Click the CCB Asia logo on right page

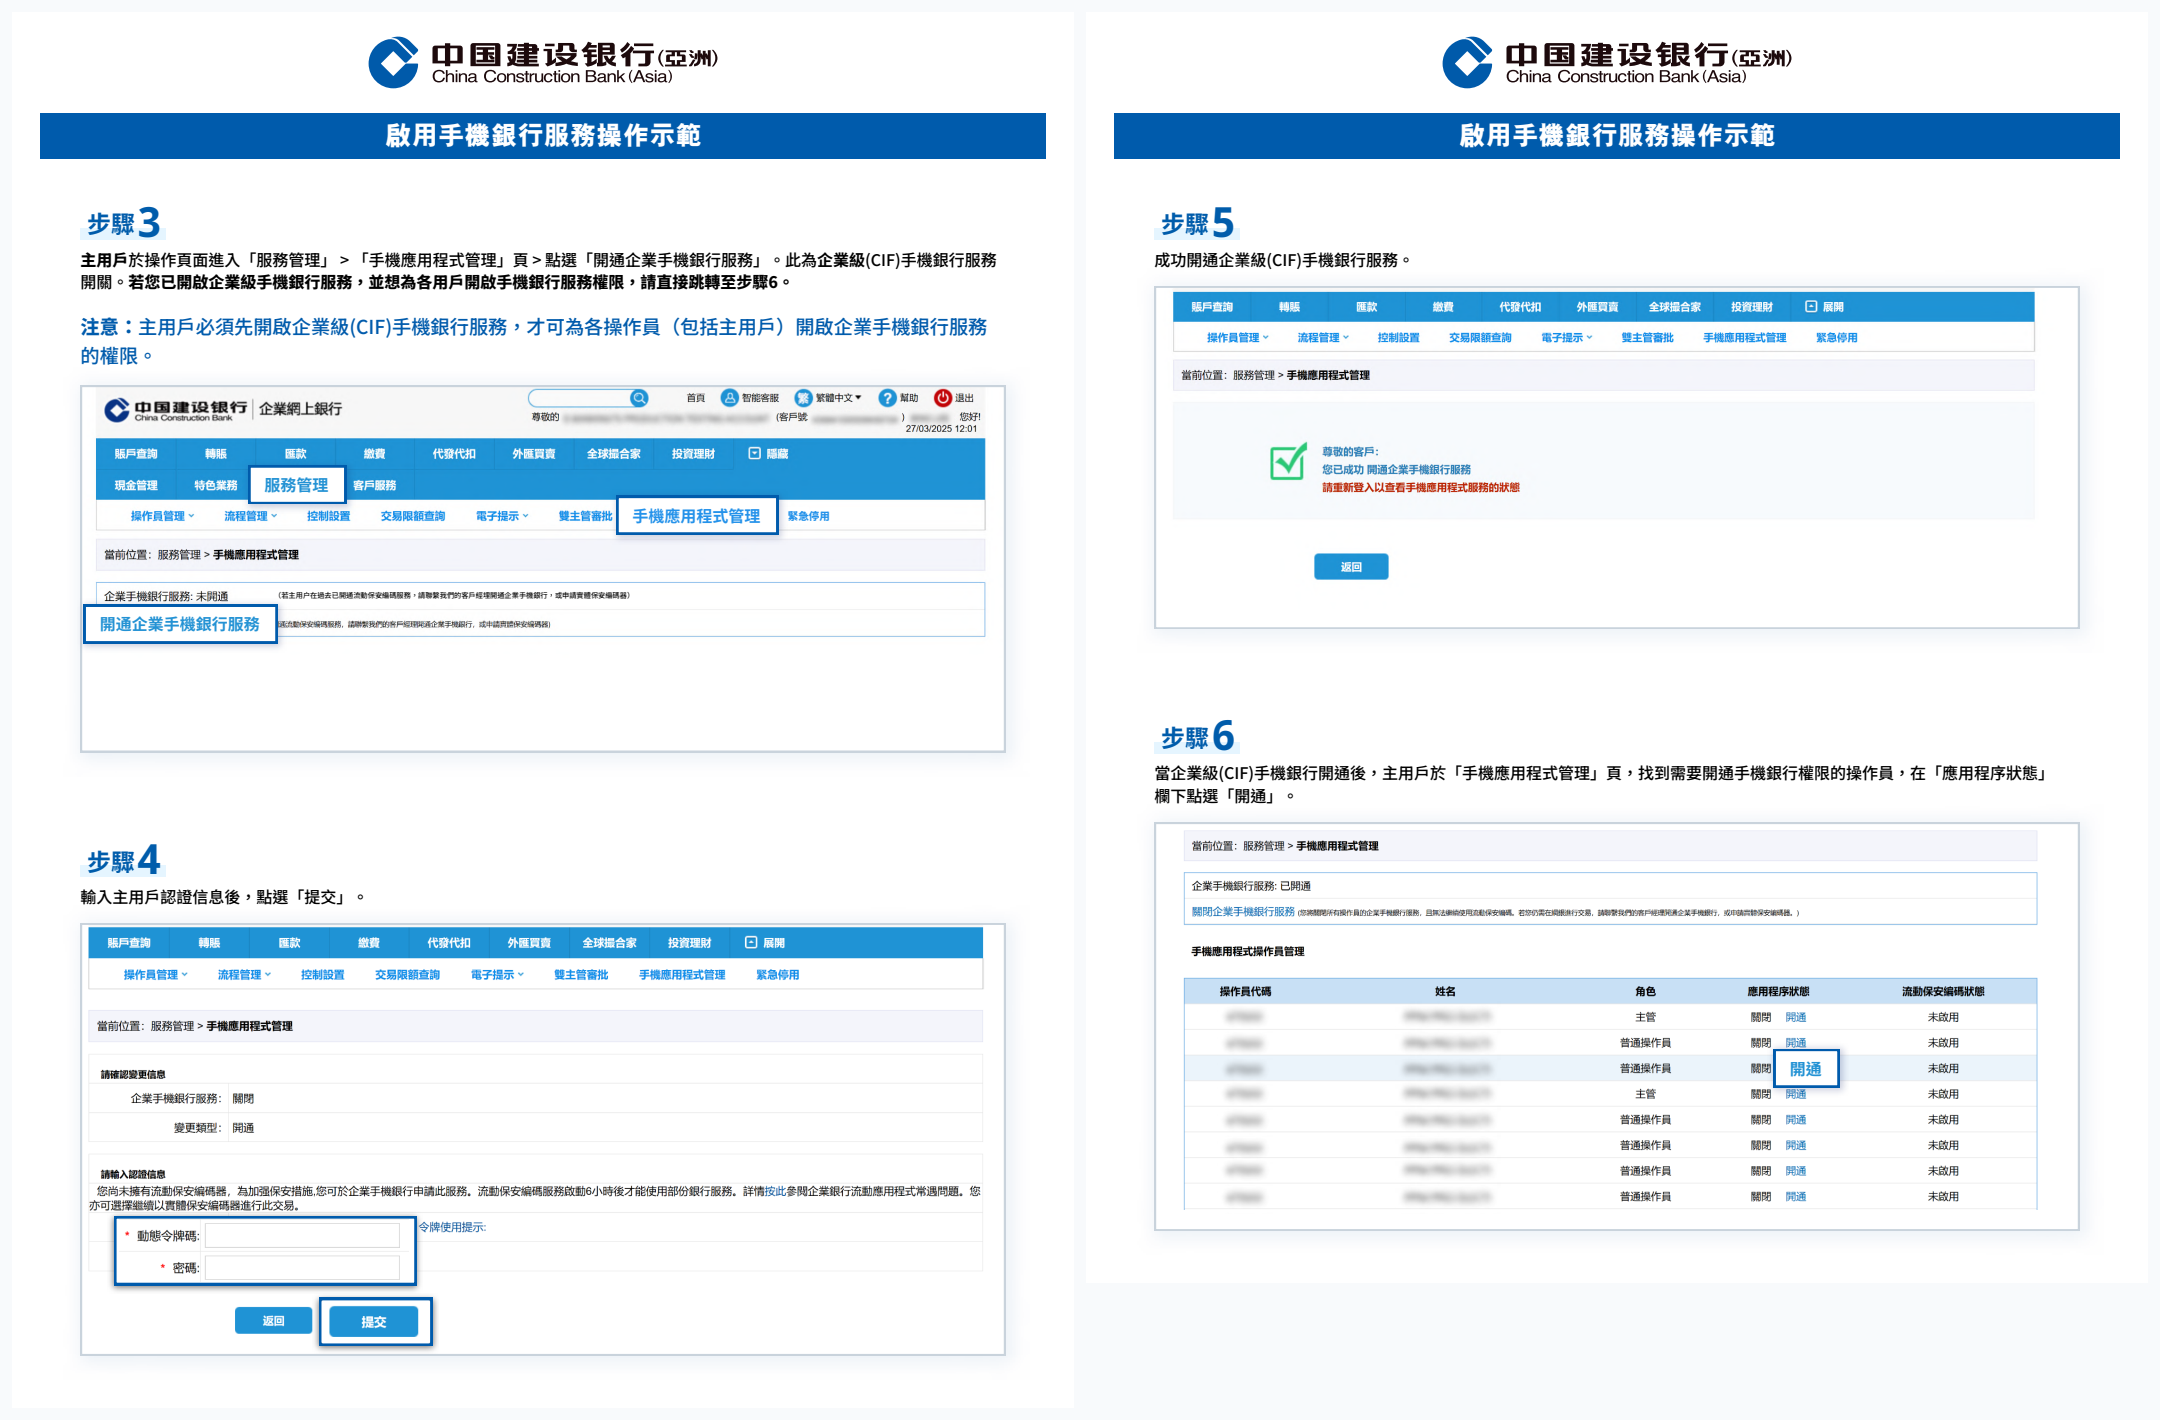click(x=1617, y=62)
